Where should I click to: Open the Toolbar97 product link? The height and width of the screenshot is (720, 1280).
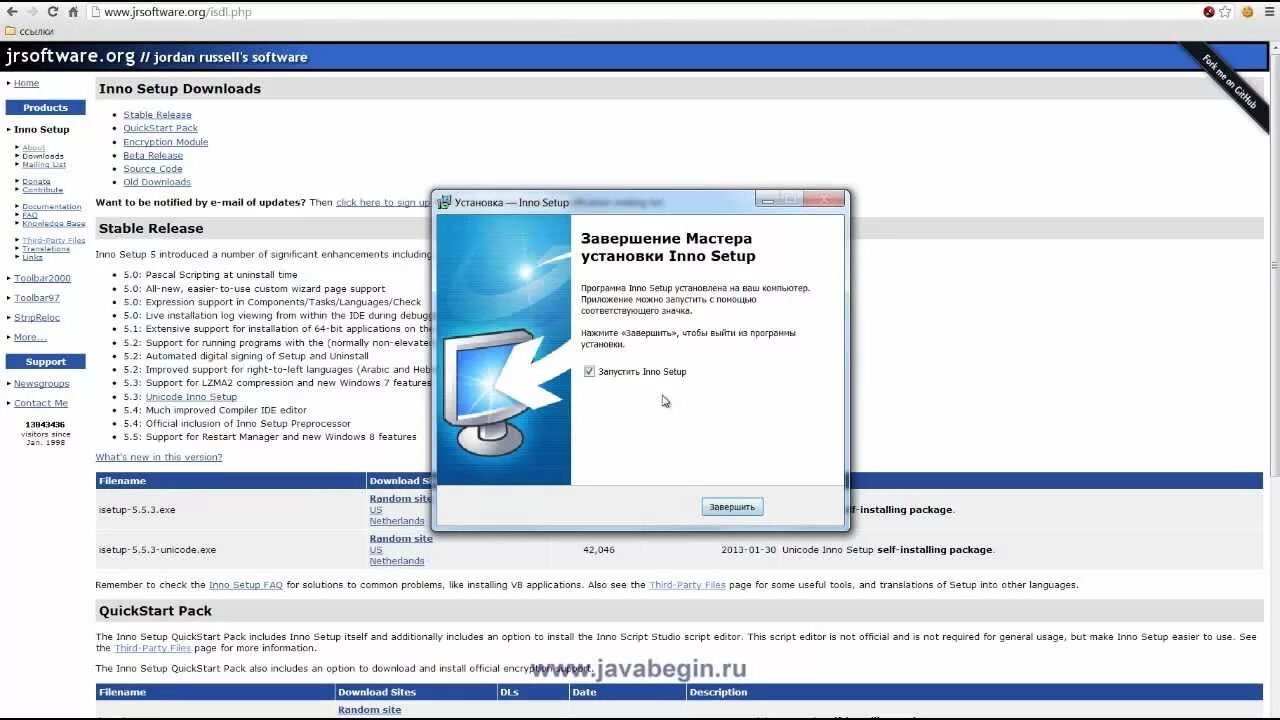(37, 298)
